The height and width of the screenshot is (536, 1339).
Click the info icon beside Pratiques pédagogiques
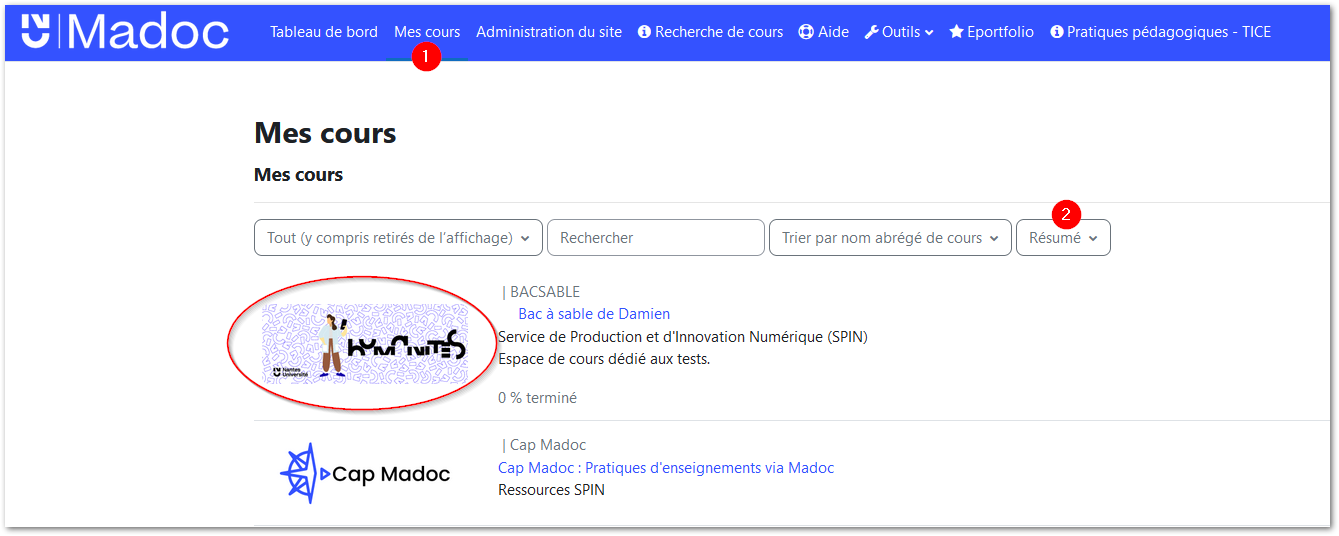(1057, 32)
